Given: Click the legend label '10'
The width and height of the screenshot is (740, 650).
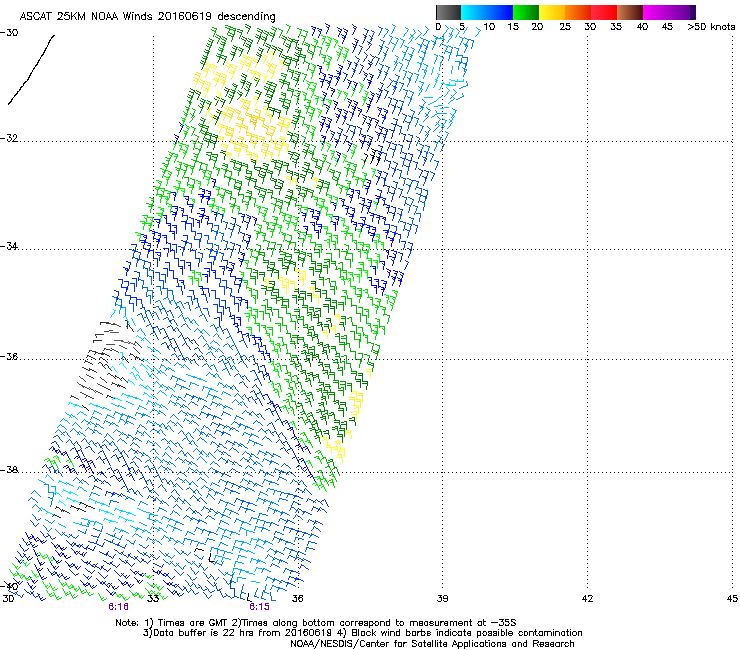Looking at the screenshot, I should (x=489, y=27).
